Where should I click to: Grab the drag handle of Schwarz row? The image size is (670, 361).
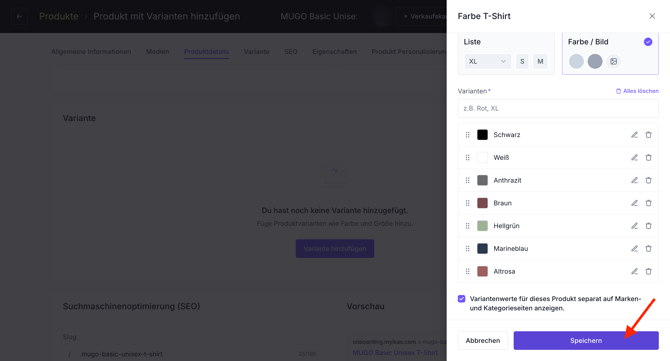coord(467,135)
